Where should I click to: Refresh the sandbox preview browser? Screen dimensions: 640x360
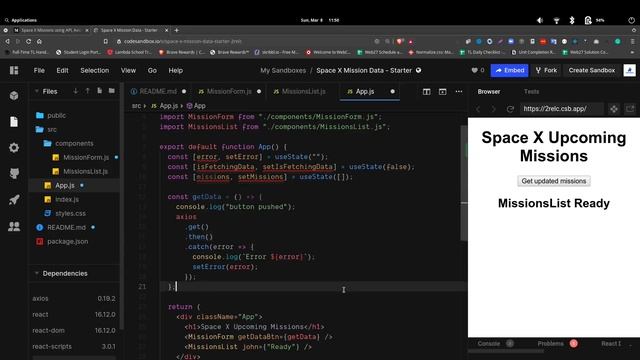[510, 109]
